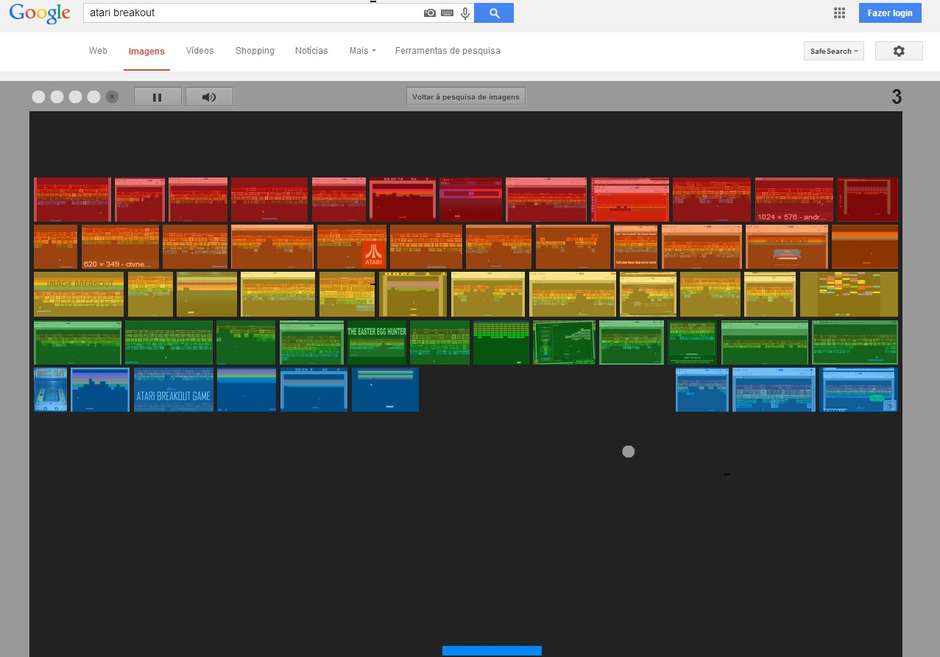
Task: Open search by image camera icon
Action: coord(429,13)
